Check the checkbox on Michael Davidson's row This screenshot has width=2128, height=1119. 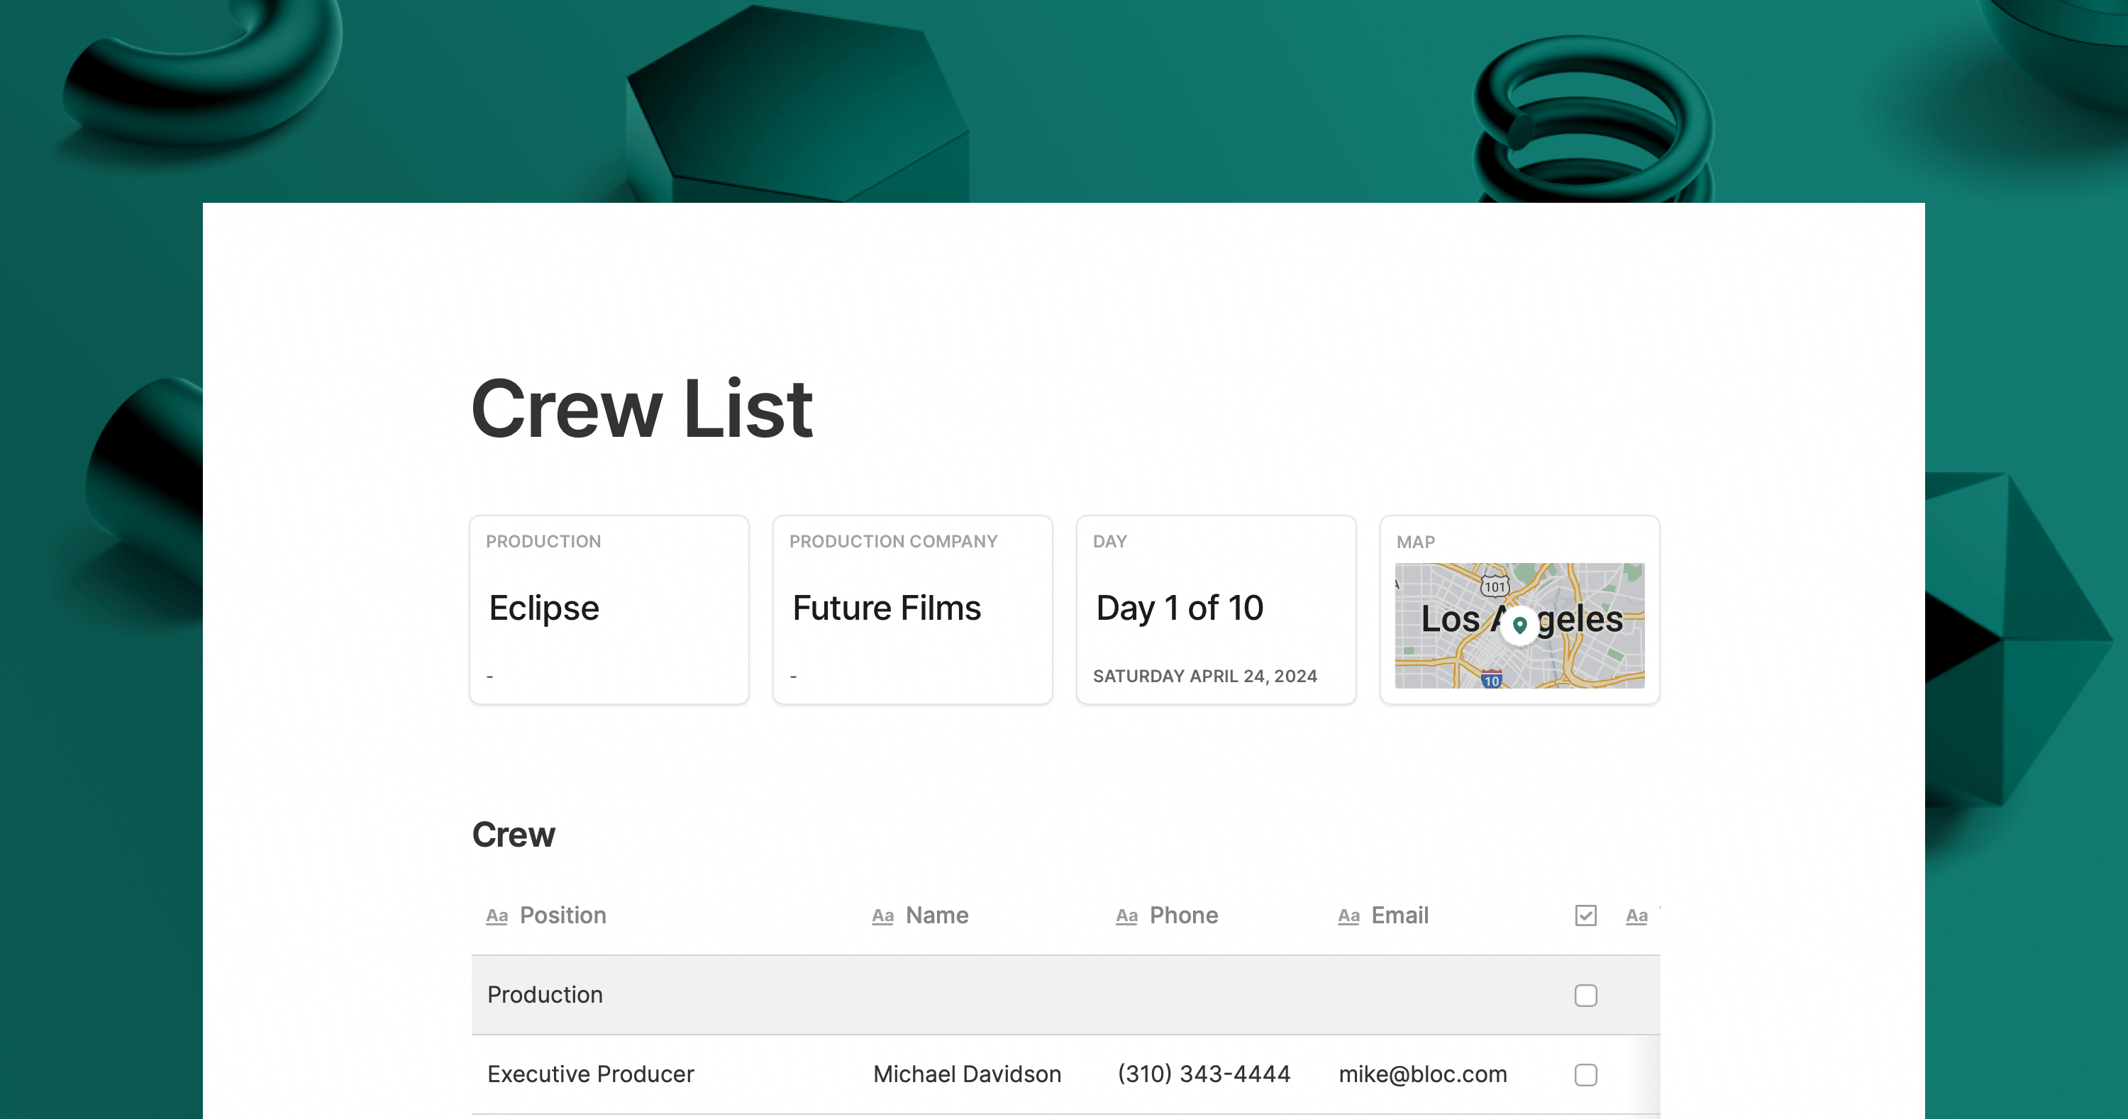coord(1586,1075)
